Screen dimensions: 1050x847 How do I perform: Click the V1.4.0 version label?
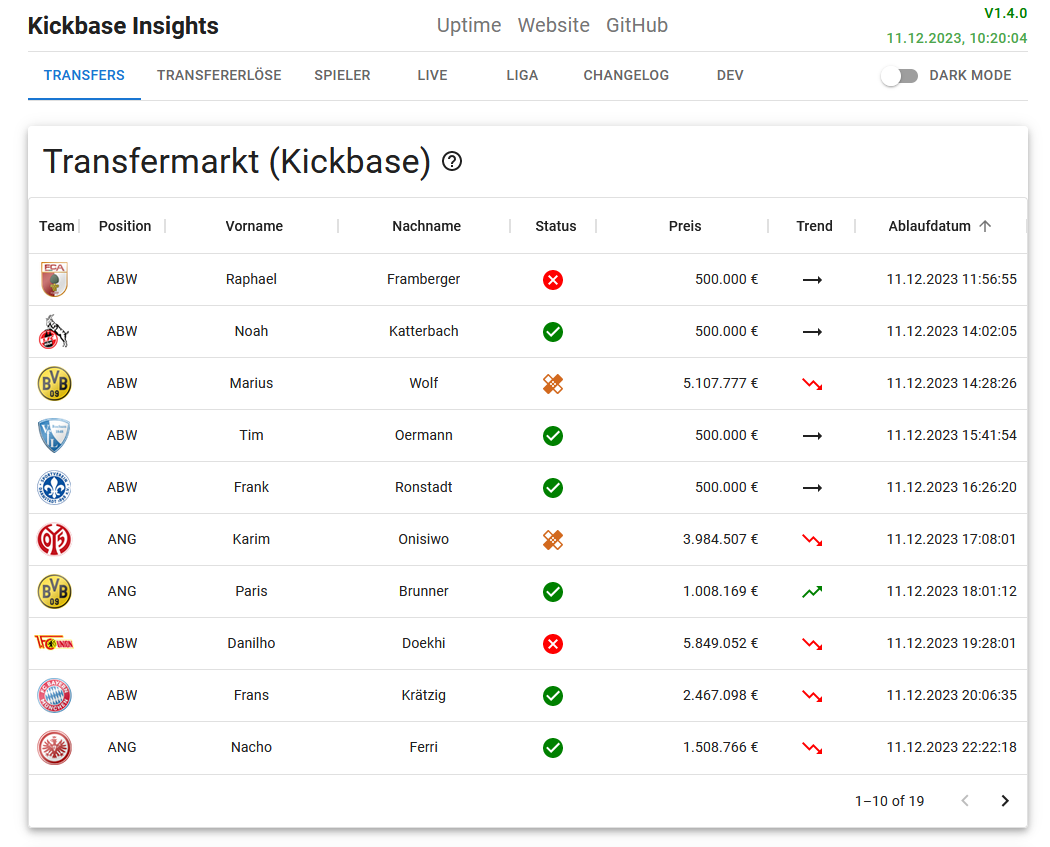point(1005,13)
